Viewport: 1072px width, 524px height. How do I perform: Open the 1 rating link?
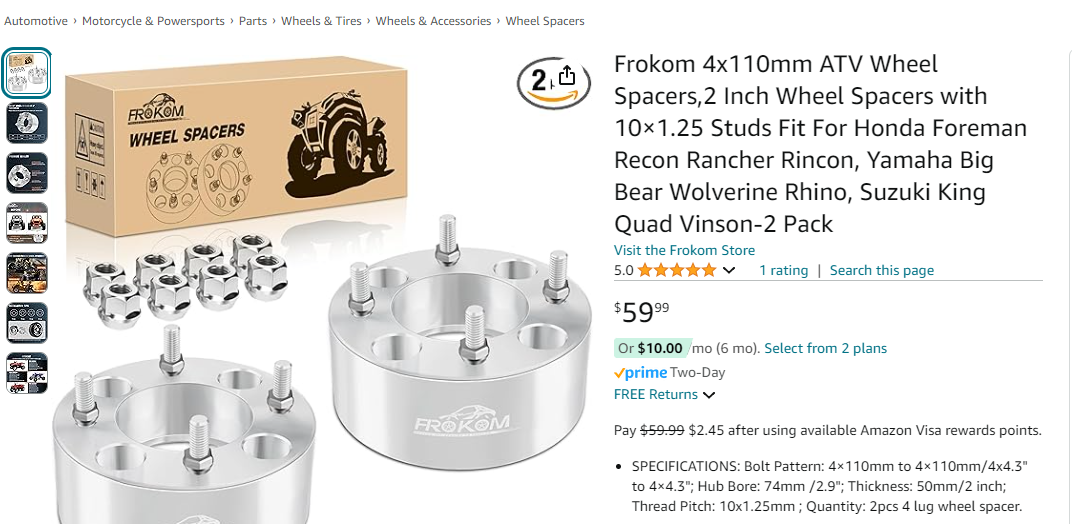[783, 270]
